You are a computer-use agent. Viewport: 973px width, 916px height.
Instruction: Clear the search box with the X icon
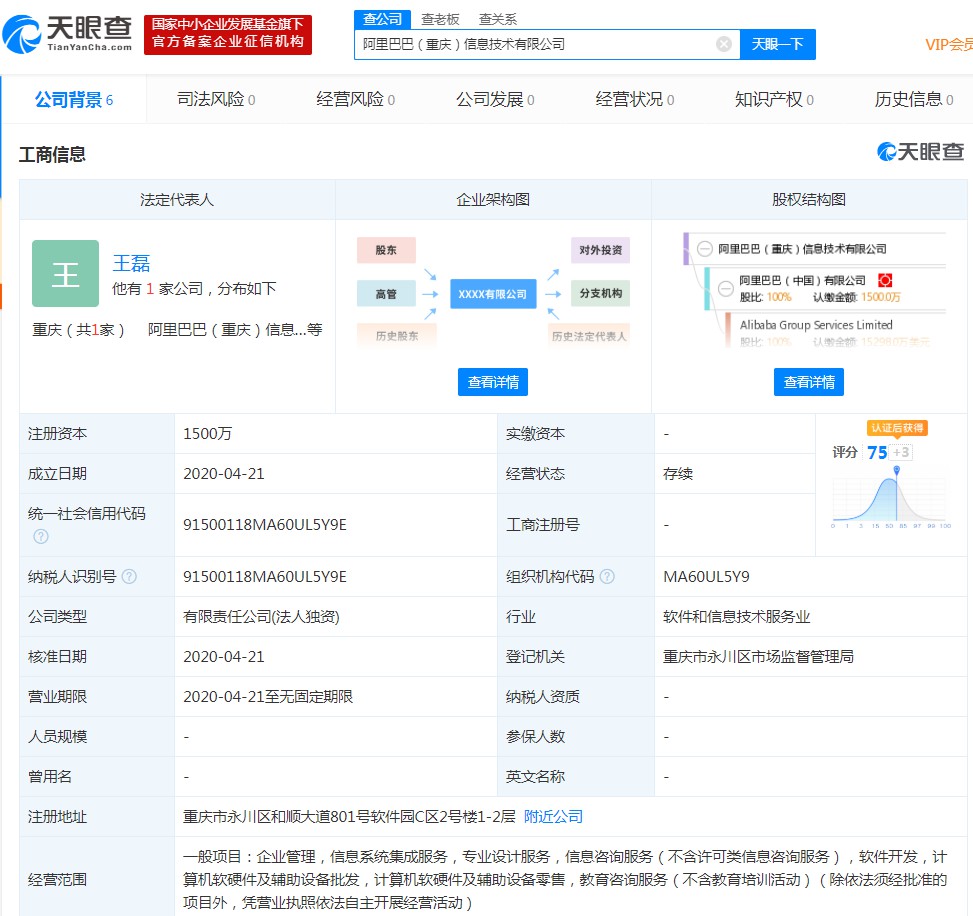(724, 44)
